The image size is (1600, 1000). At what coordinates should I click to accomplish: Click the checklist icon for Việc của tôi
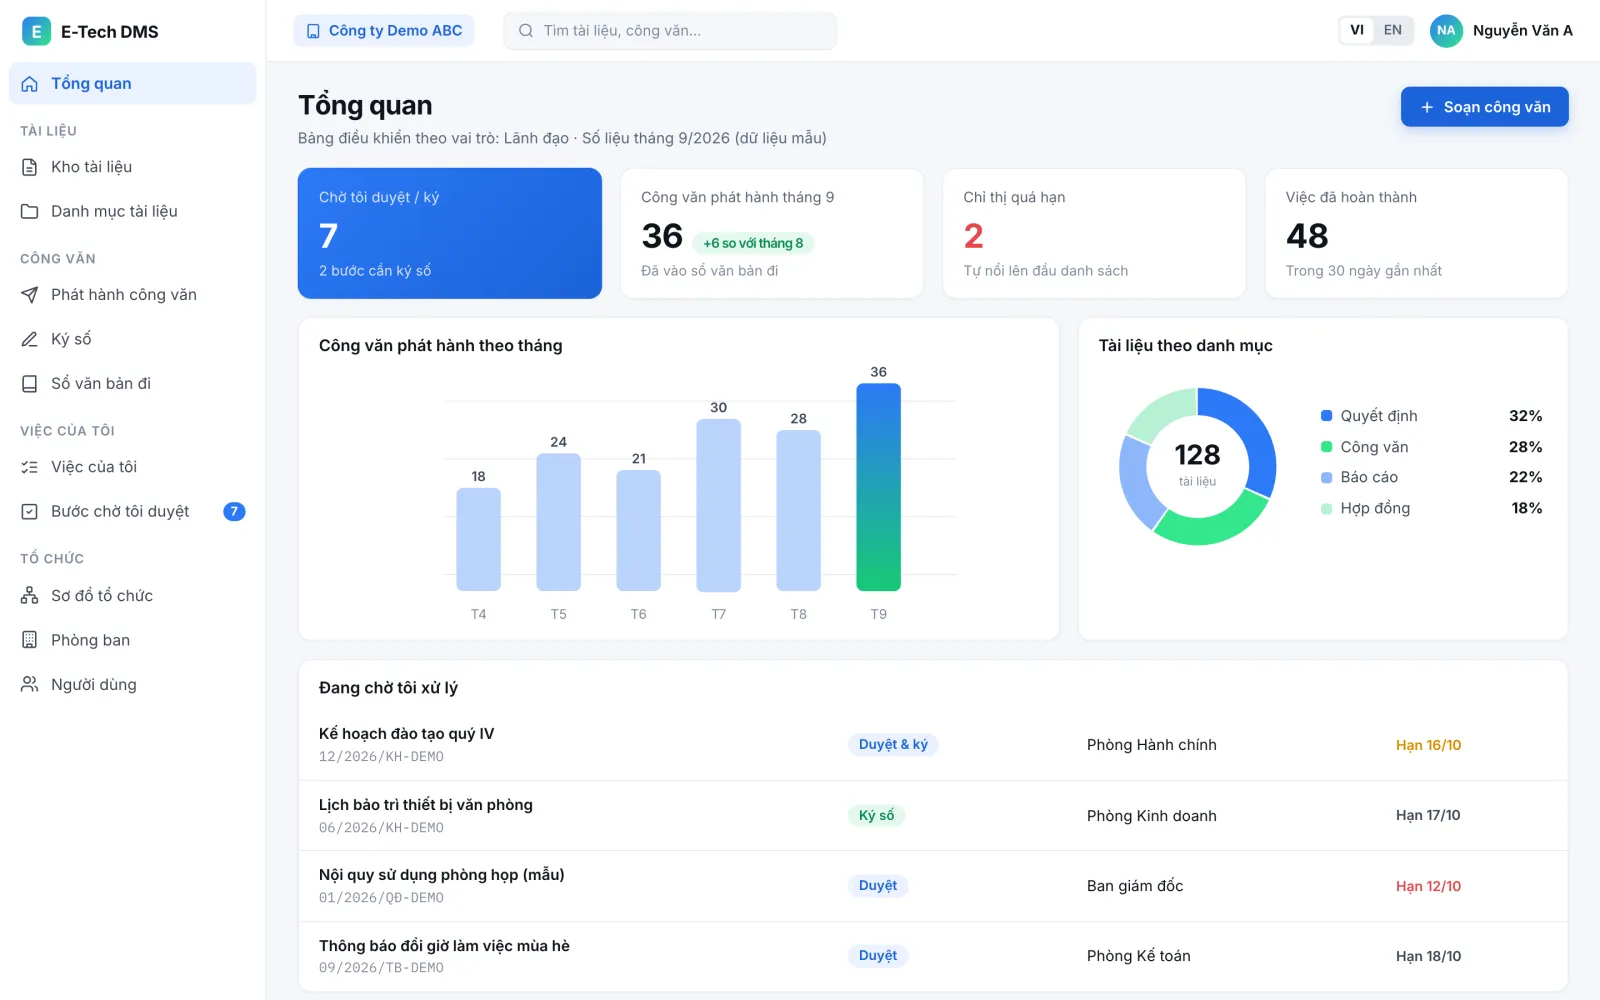(30, 467)
